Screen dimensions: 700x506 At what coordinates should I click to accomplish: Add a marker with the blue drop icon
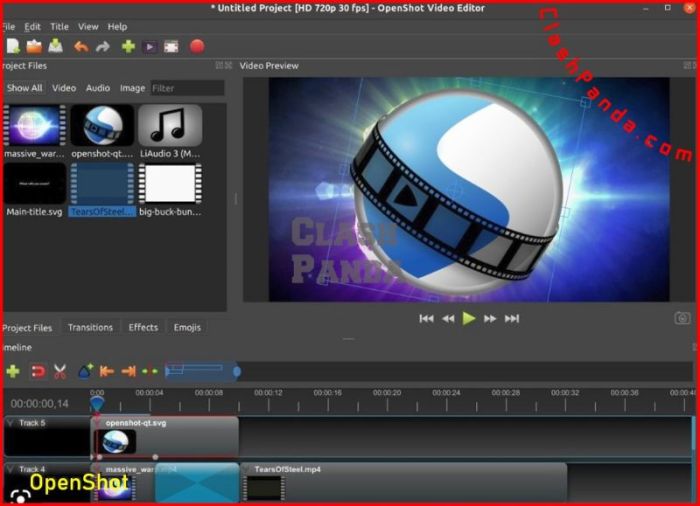85,371
